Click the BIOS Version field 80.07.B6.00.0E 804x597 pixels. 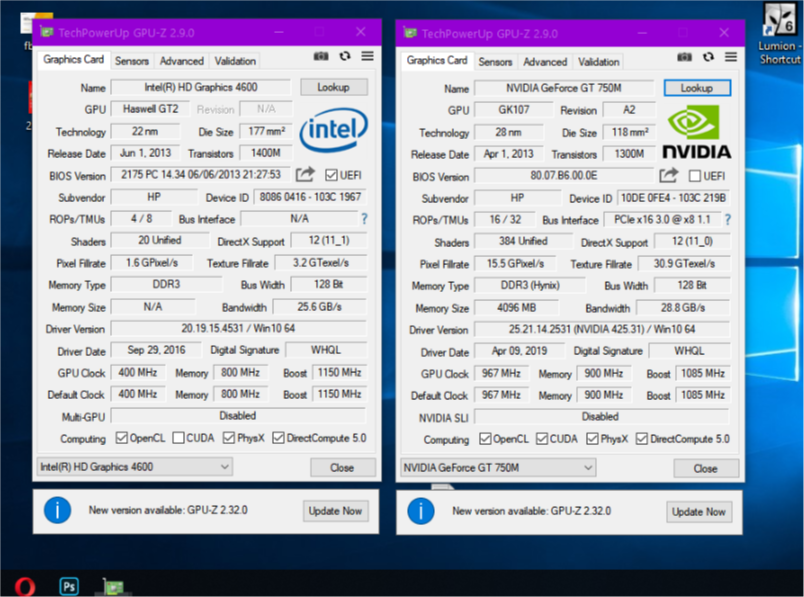click(564, 175)
